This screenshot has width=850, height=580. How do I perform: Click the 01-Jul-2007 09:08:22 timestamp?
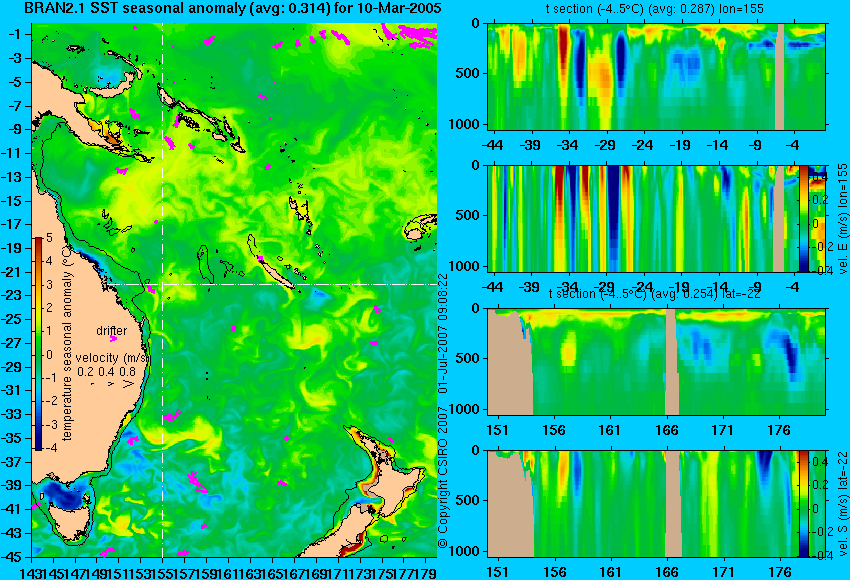443,333
